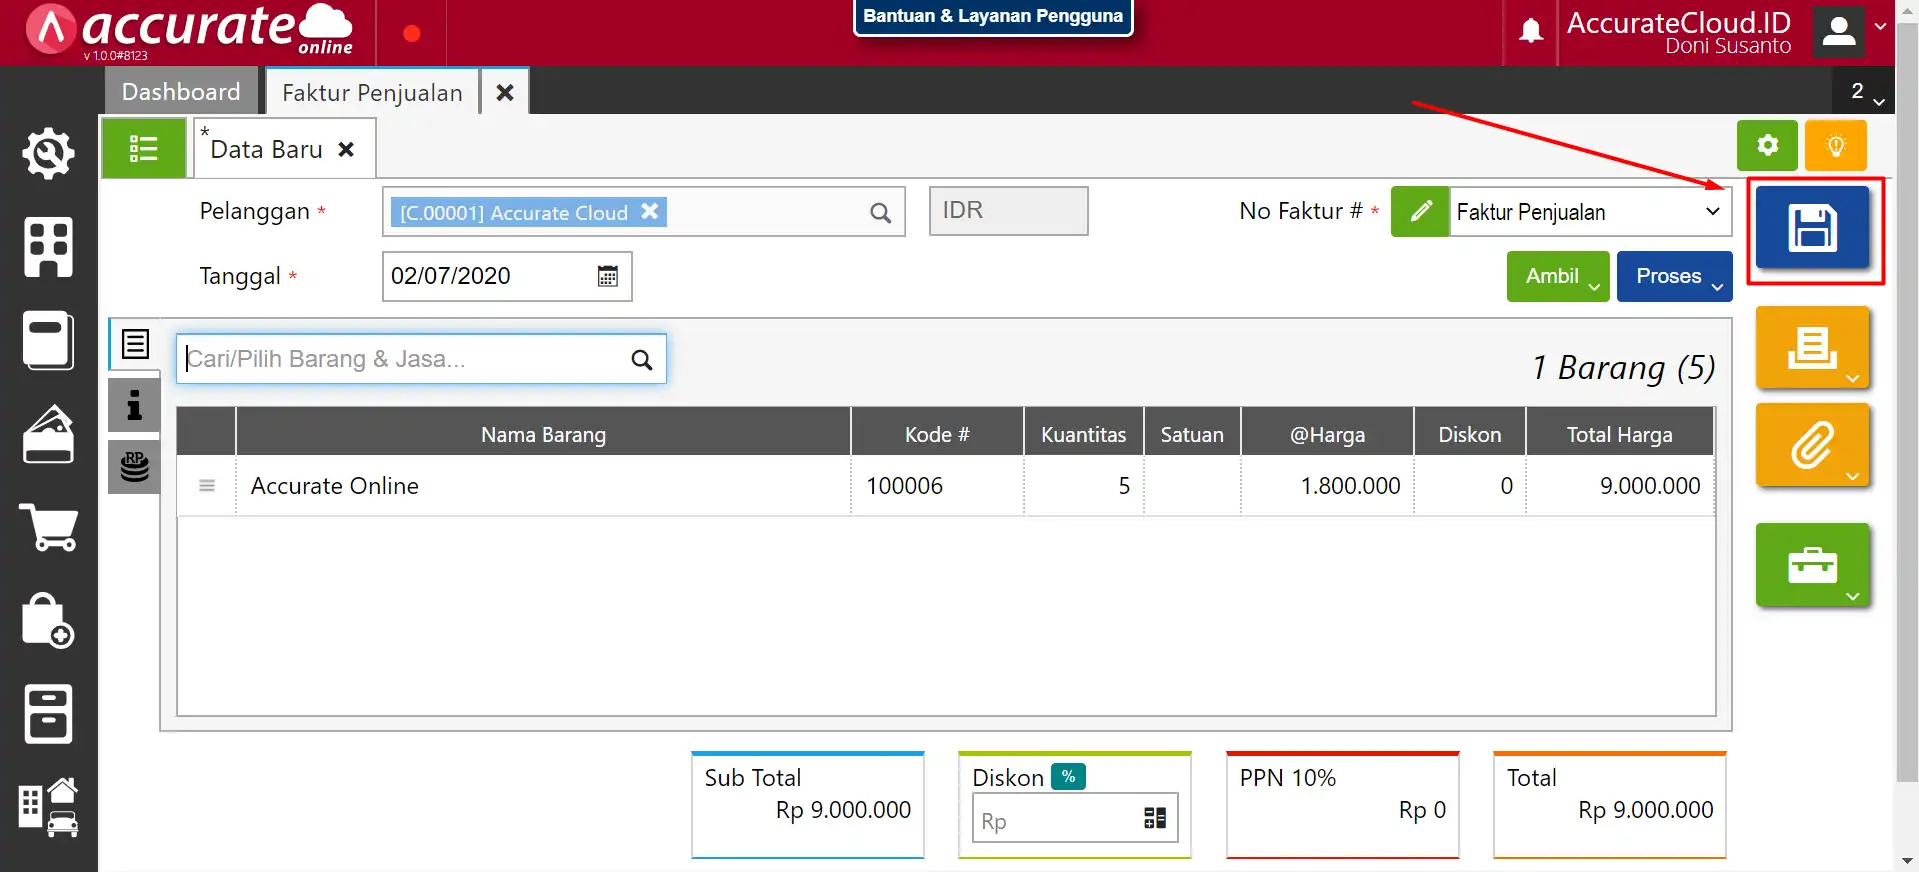
Task: Close the Data Baru sub-tab
Action: pos(347,150)
